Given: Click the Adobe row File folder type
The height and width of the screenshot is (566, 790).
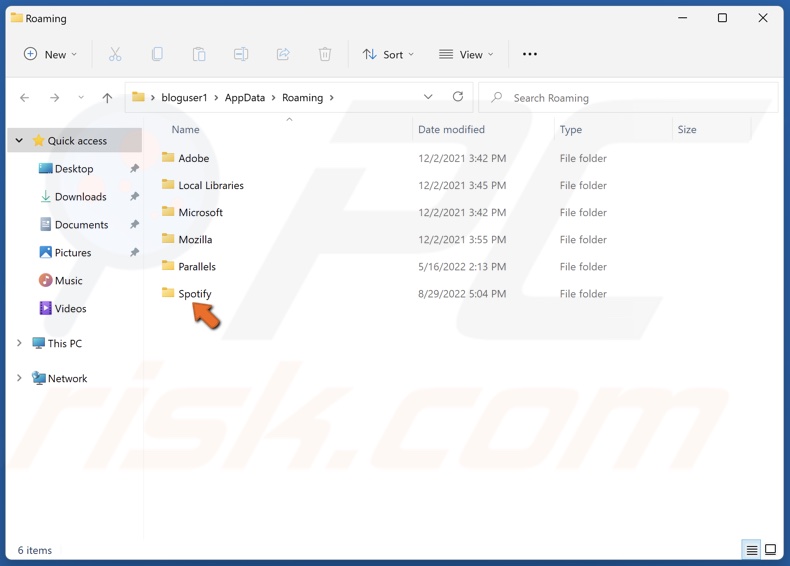Looking at the screenshot, I should tap(583, 158).
